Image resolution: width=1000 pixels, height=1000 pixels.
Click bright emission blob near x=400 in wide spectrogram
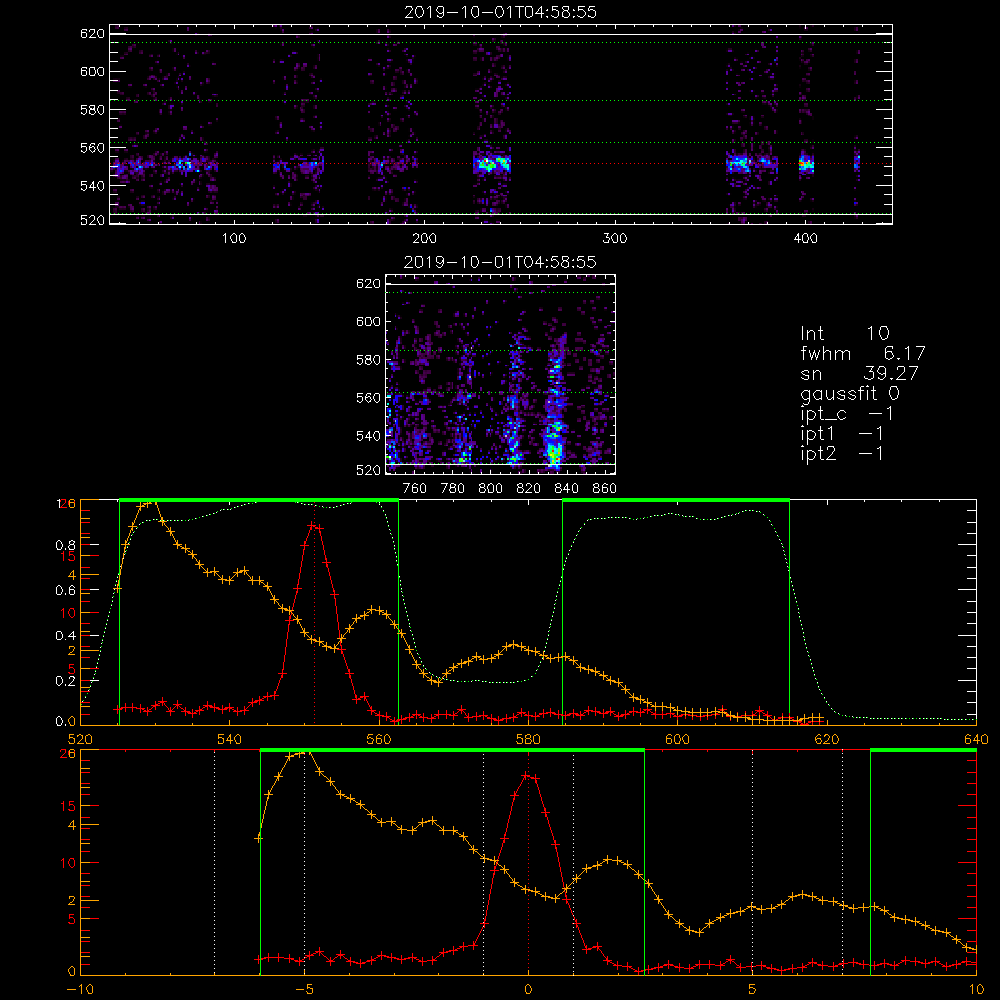click(x=806, y=164)
